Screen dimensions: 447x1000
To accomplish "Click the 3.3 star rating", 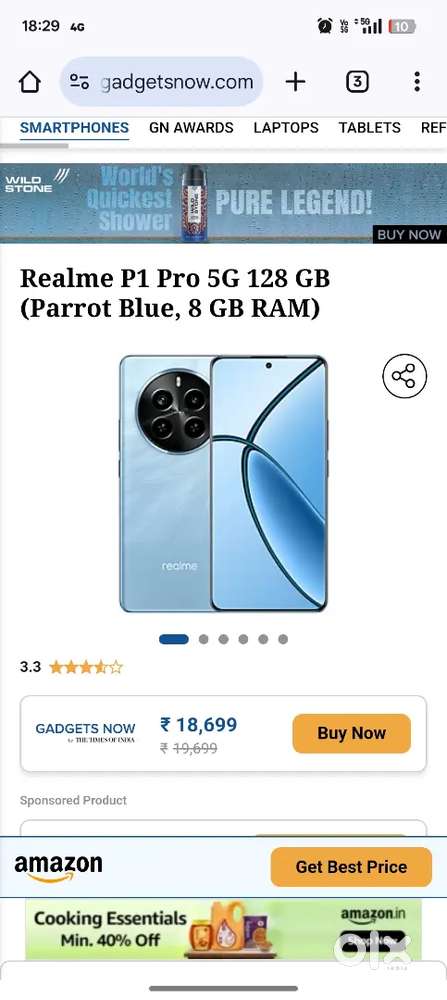I will (x=71, y=667).
